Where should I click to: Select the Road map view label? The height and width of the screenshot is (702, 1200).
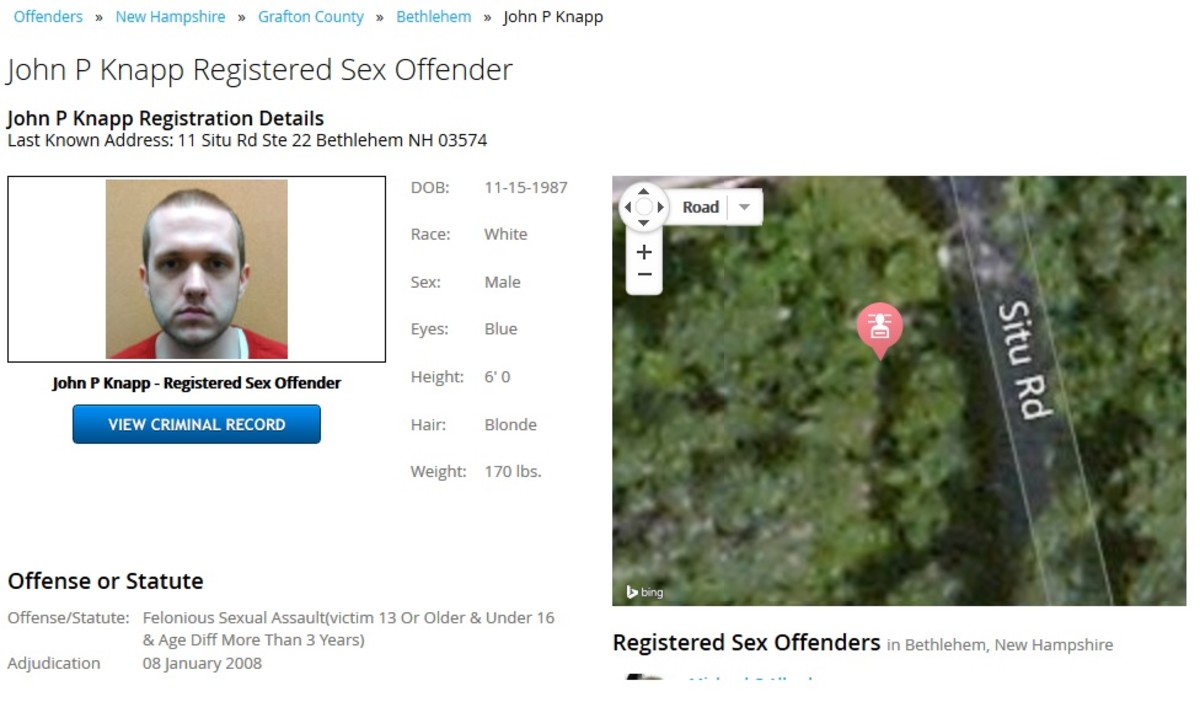pos(700,207)
